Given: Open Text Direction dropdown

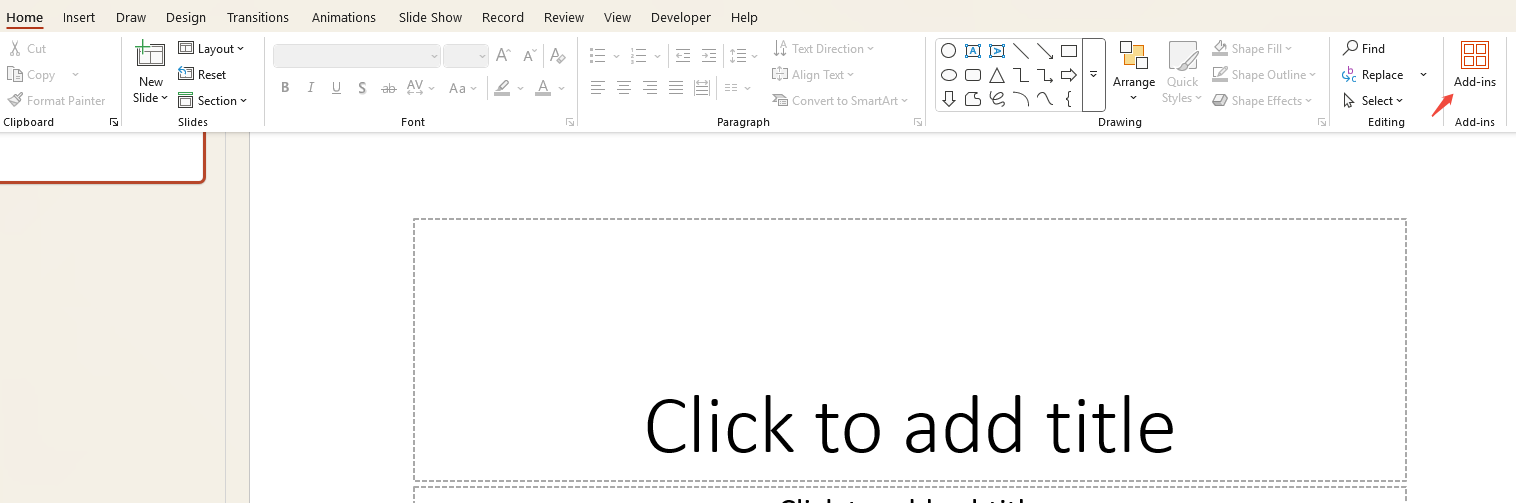Looking at the screenshot, I should tap(824, 48).
